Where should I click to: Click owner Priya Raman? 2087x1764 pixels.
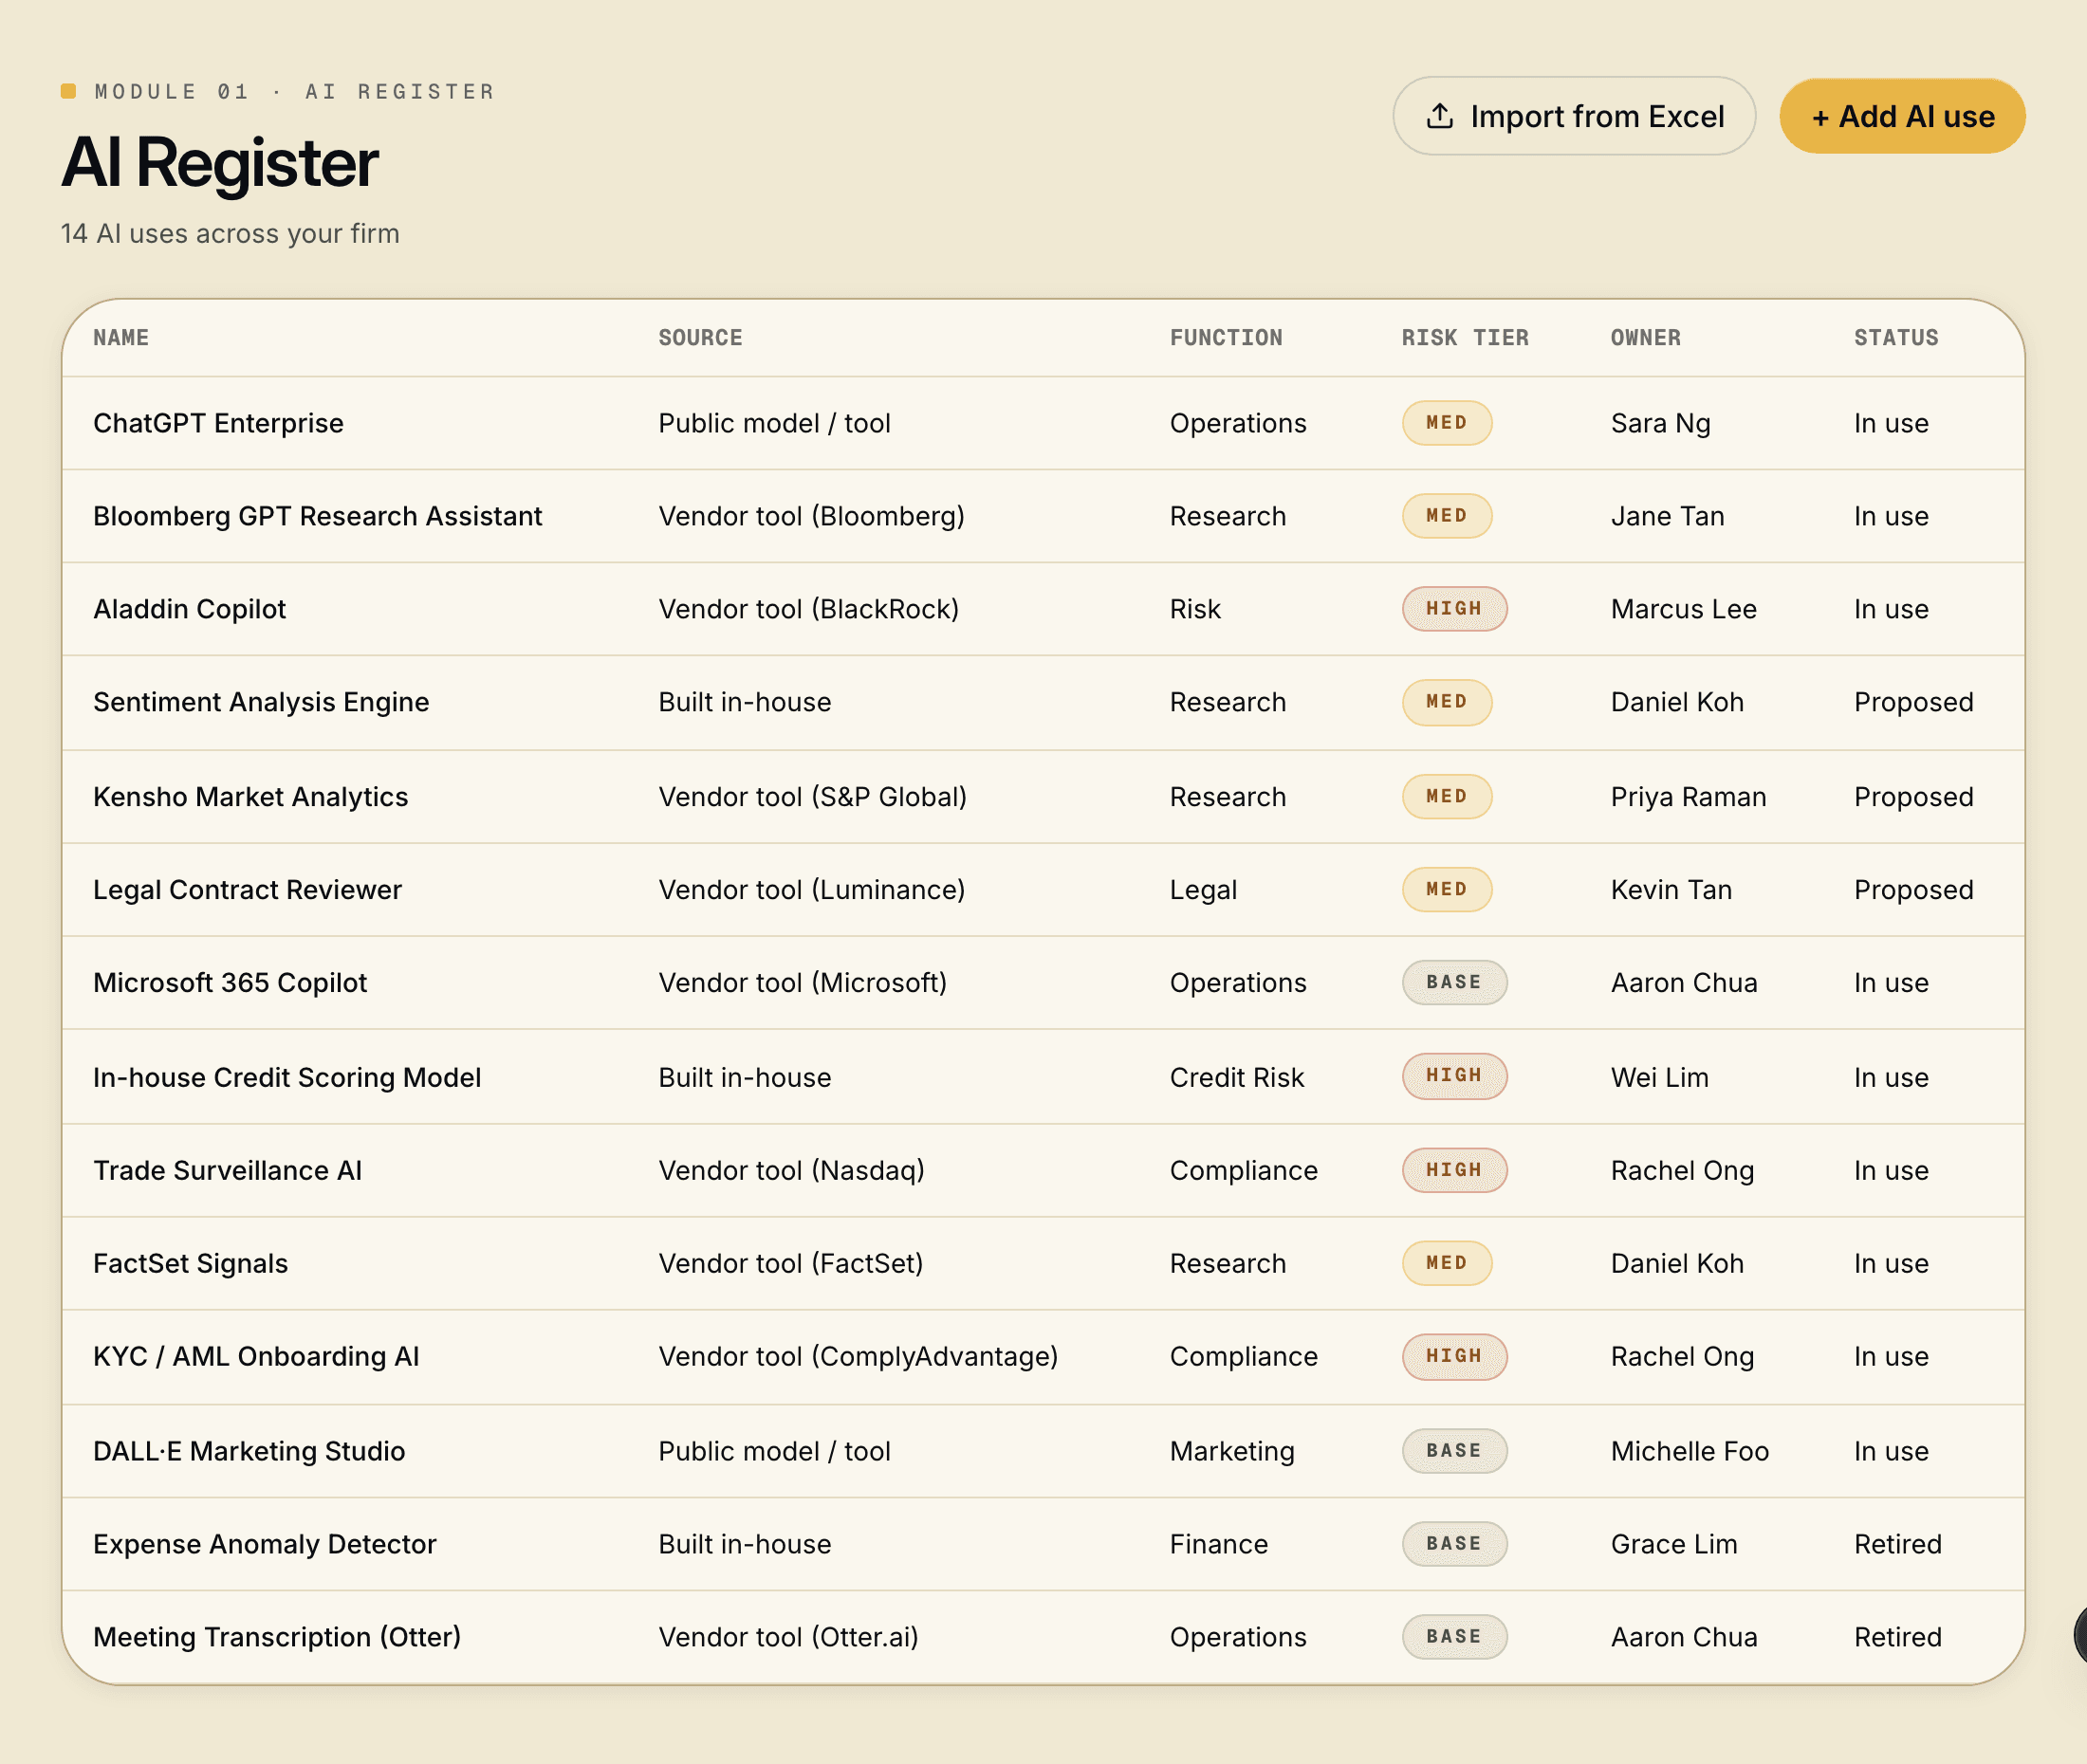click(x=1688, y=797)
